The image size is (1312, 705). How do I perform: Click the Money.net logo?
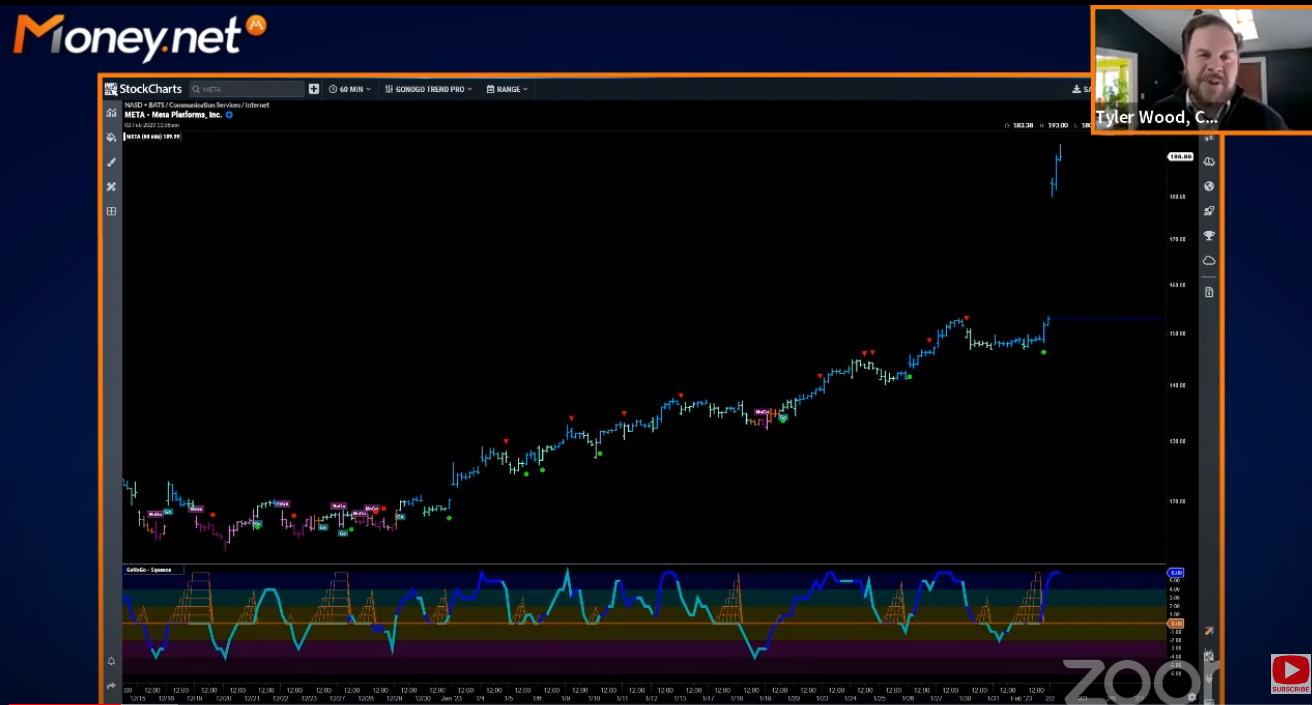point(140,36)
